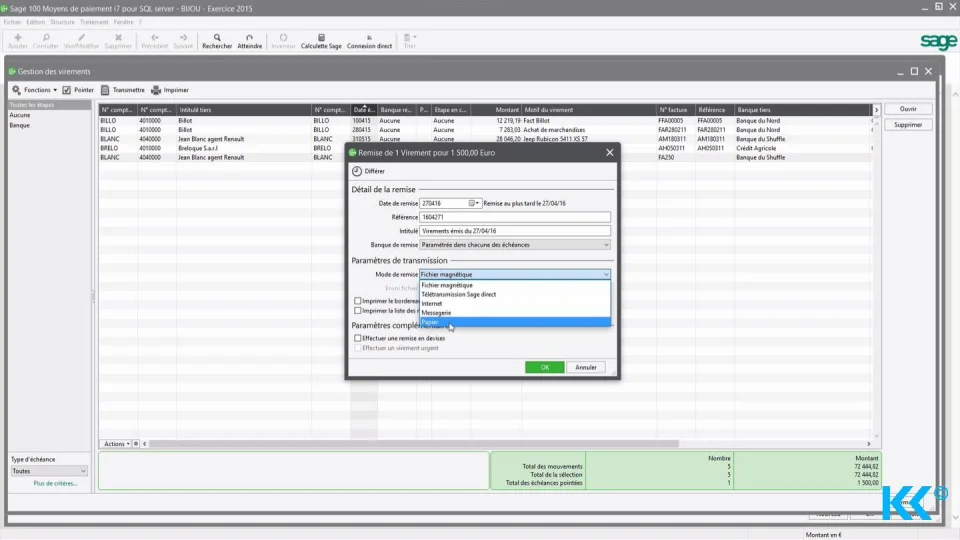Screen dimensions: 960x540
Task: Toggle Effectuer un virement urgent checkbox
Action: (358, 348)
